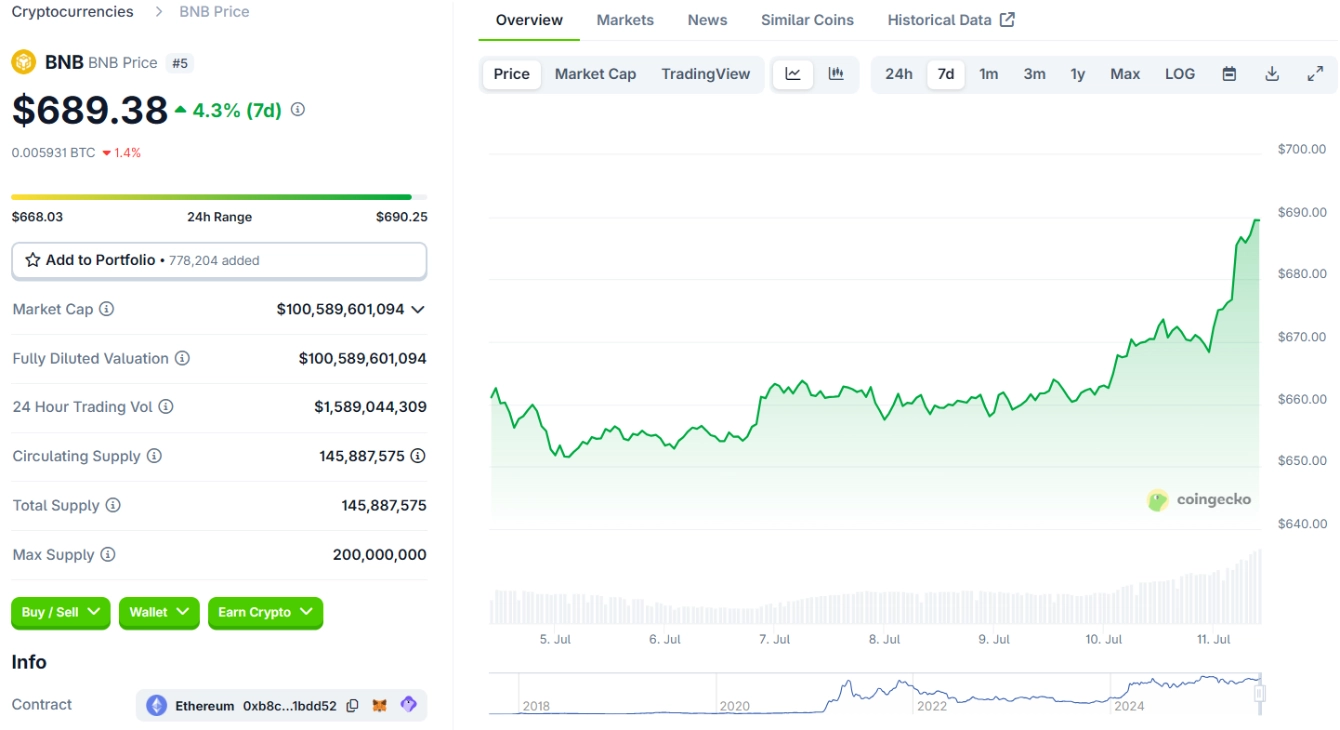
Task: Open the Historical Data tab
Action: click(950, 20)
